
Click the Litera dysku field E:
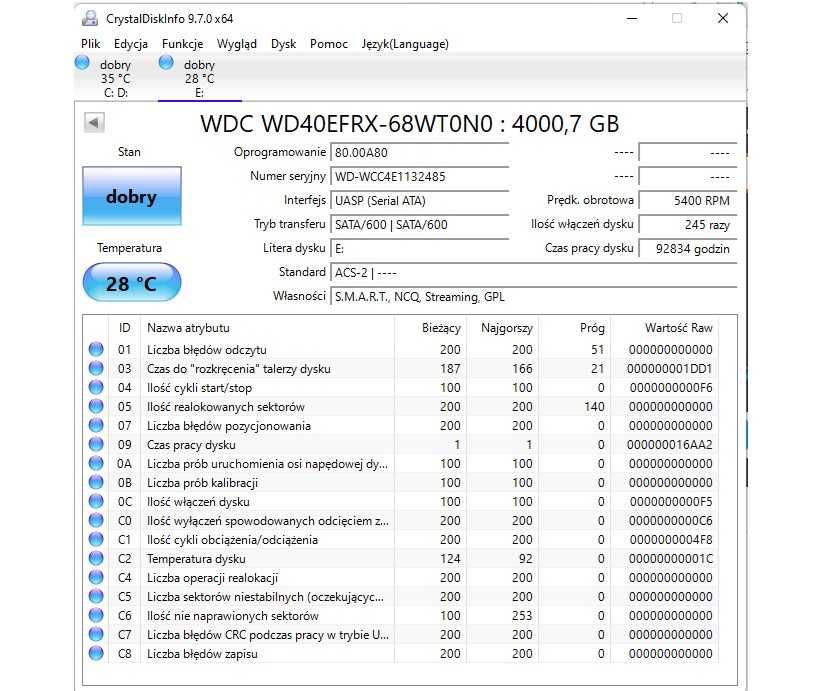pyautogui.click(x=420, y=249)
